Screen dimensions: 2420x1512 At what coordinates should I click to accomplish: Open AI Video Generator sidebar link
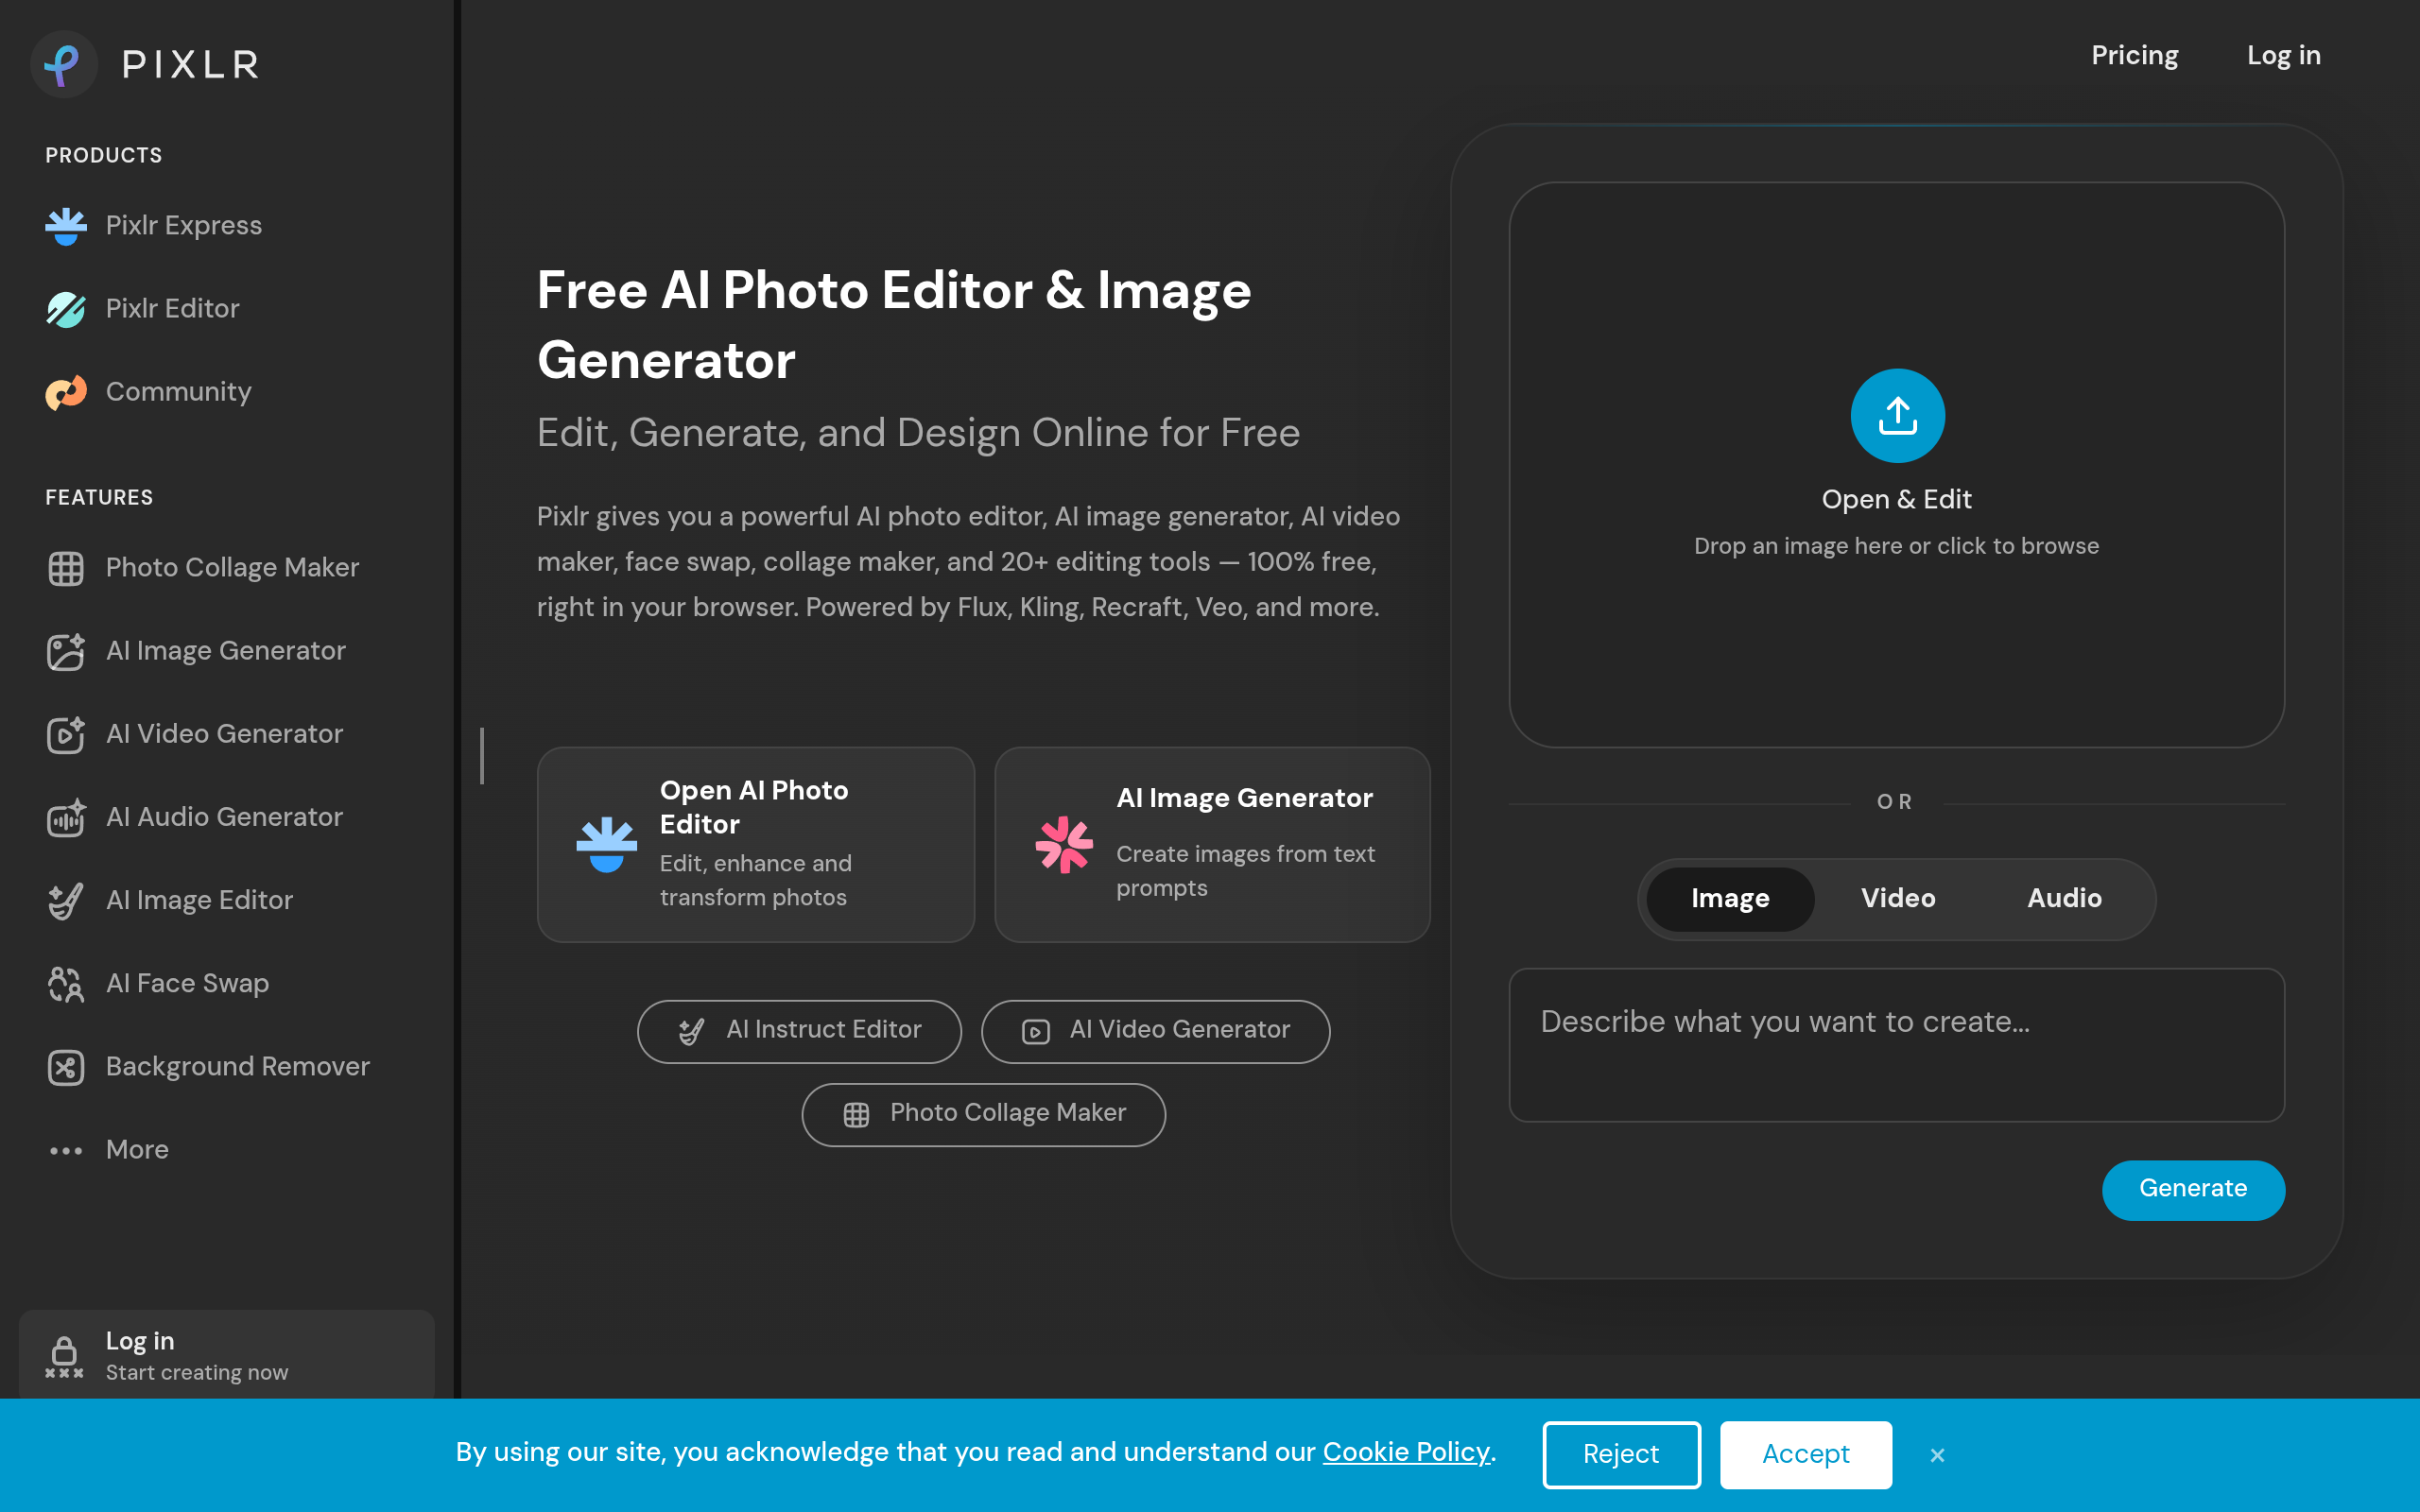click(225, 734)
